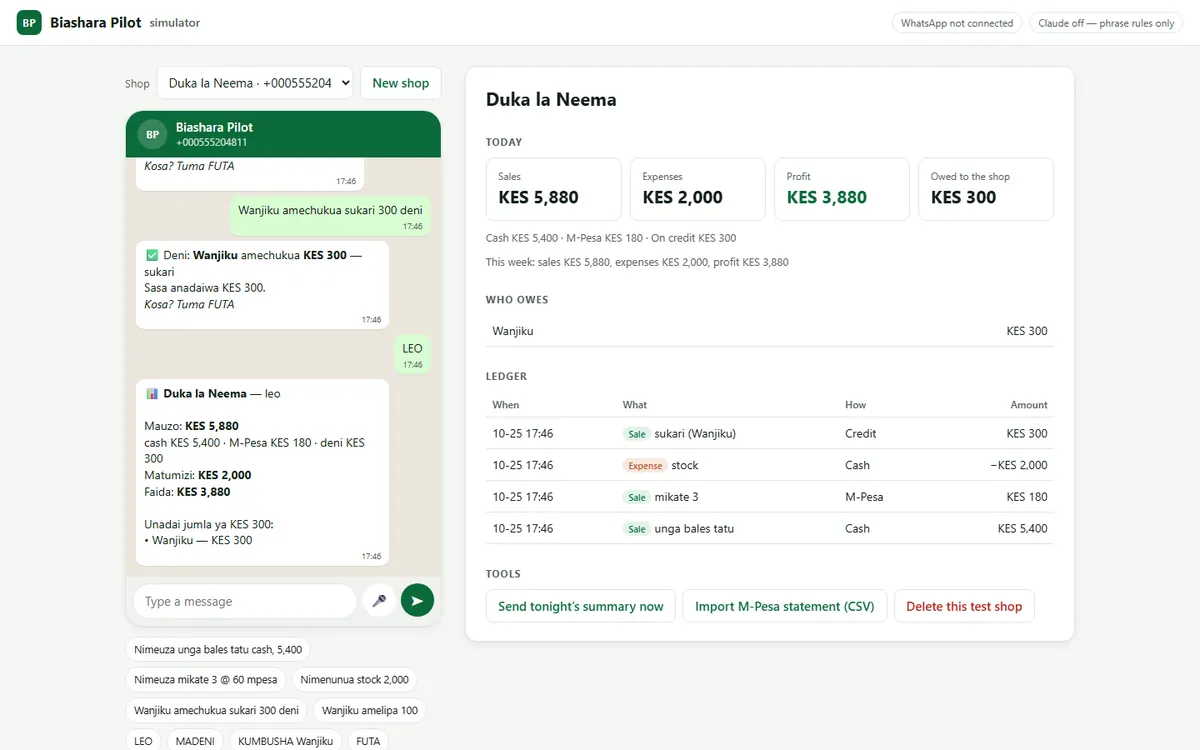
Task: Click the Biashara Pilot title in header
Action: coord(96,22)
